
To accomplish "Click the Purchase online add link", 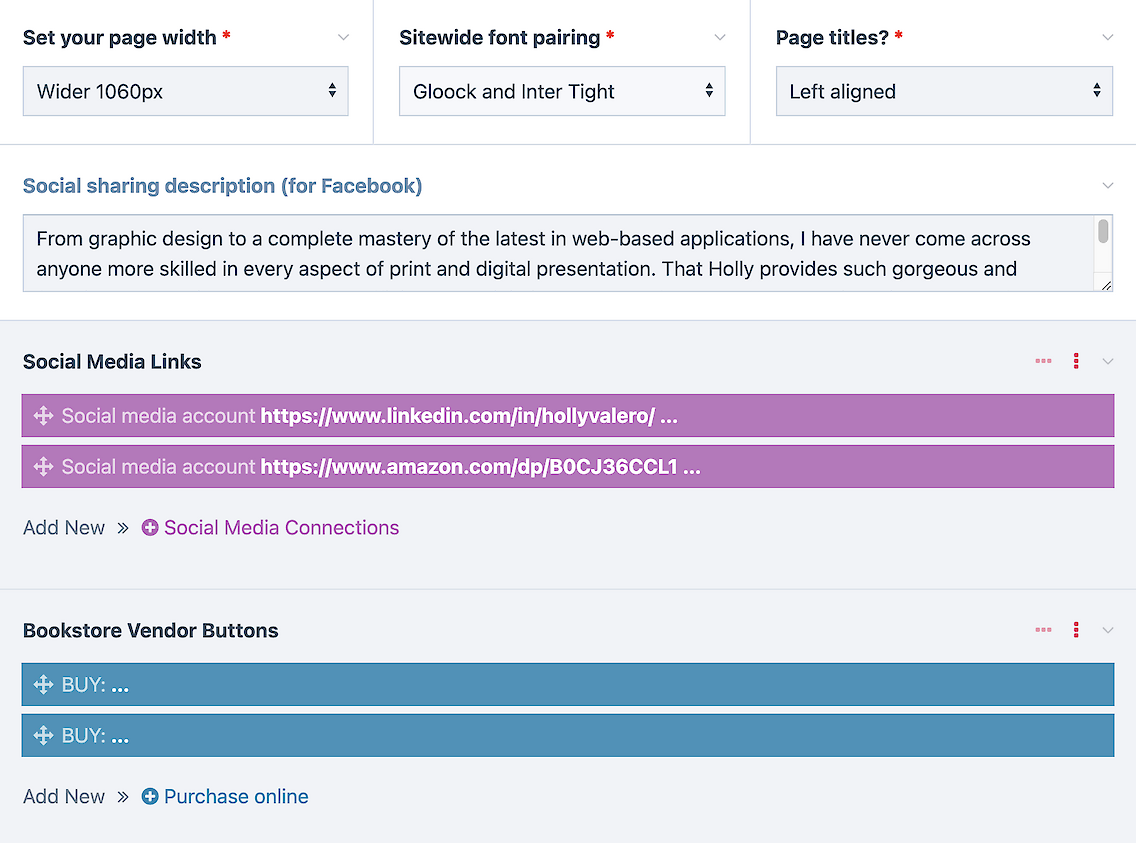I will tap(236, 797).
